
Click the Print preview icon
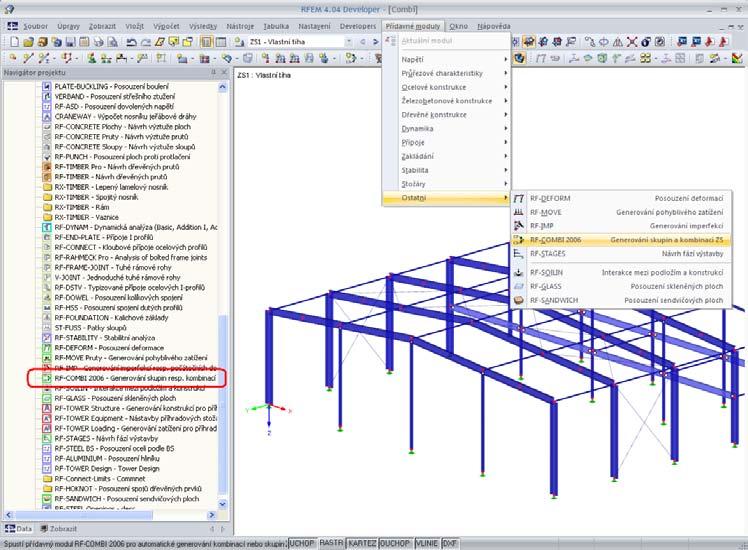coord(112,42)
